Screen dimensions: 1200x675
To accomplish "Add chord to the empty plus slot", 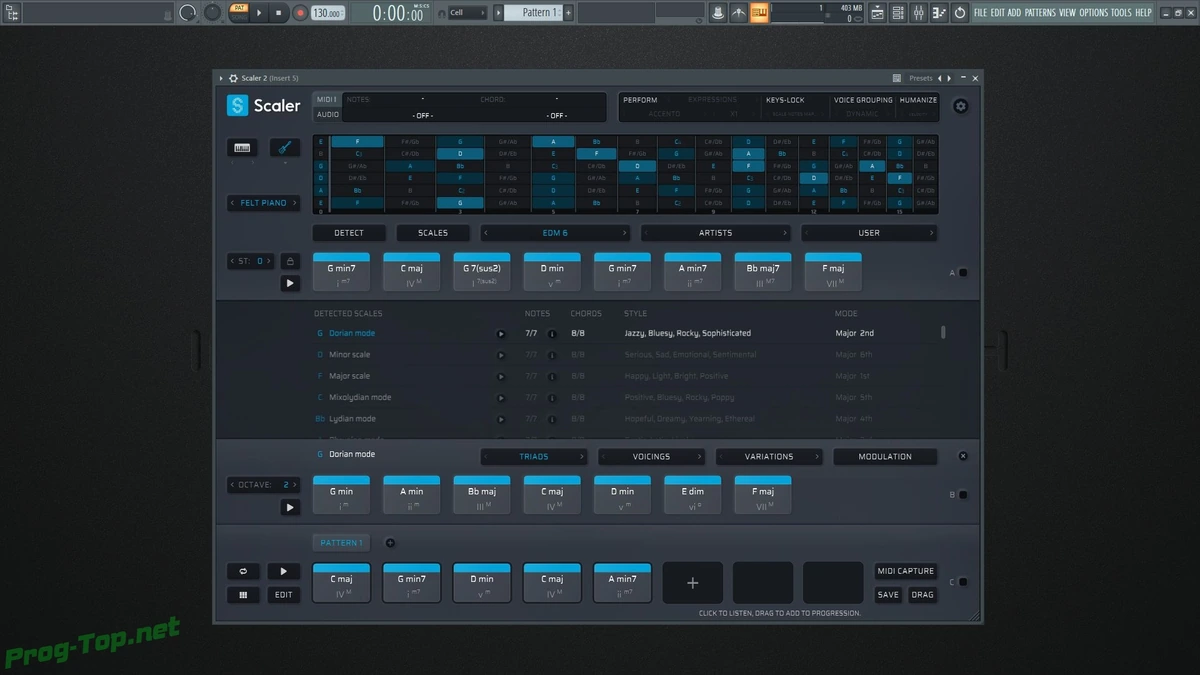I will click(692, 582).
